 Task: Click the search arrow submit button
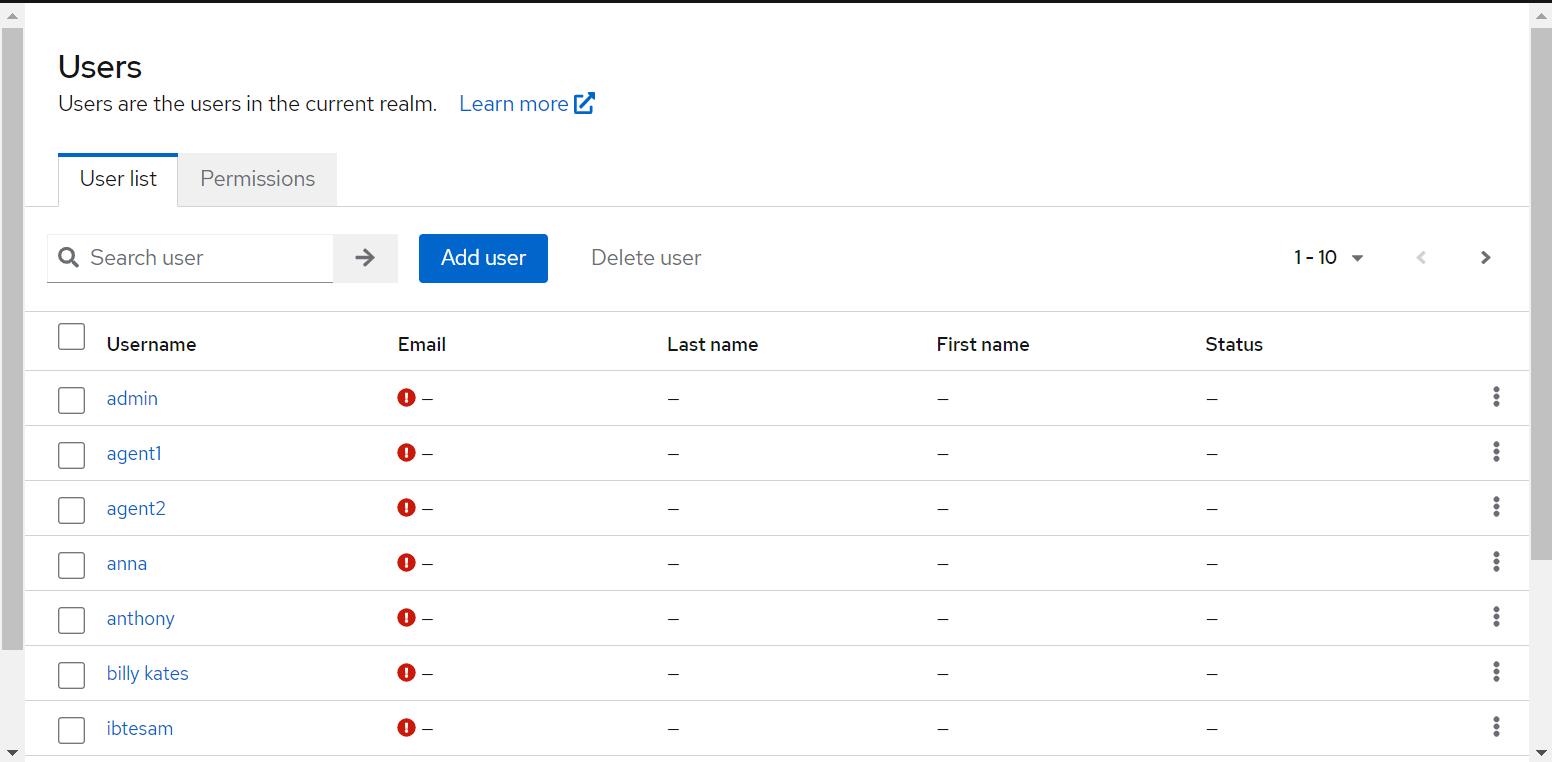(x=365, y=258)
